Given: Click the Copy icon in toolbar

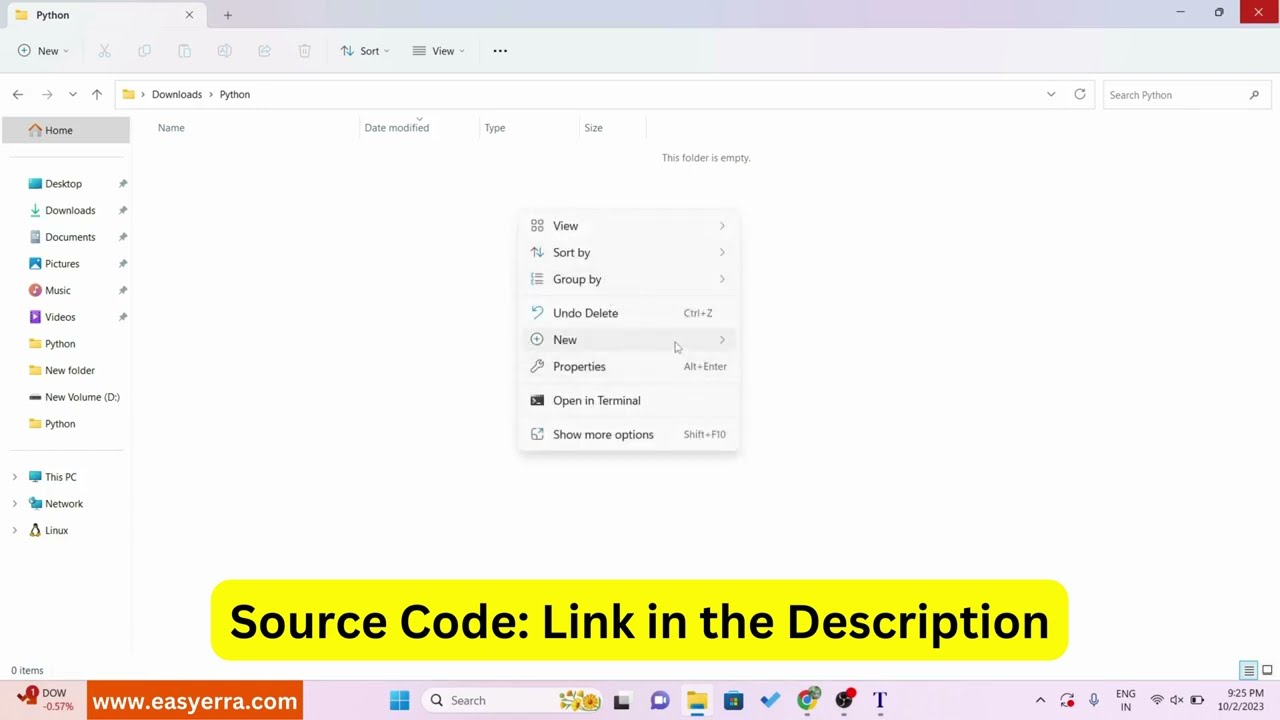Looking at the screenshot, I should tap(144, 51).
